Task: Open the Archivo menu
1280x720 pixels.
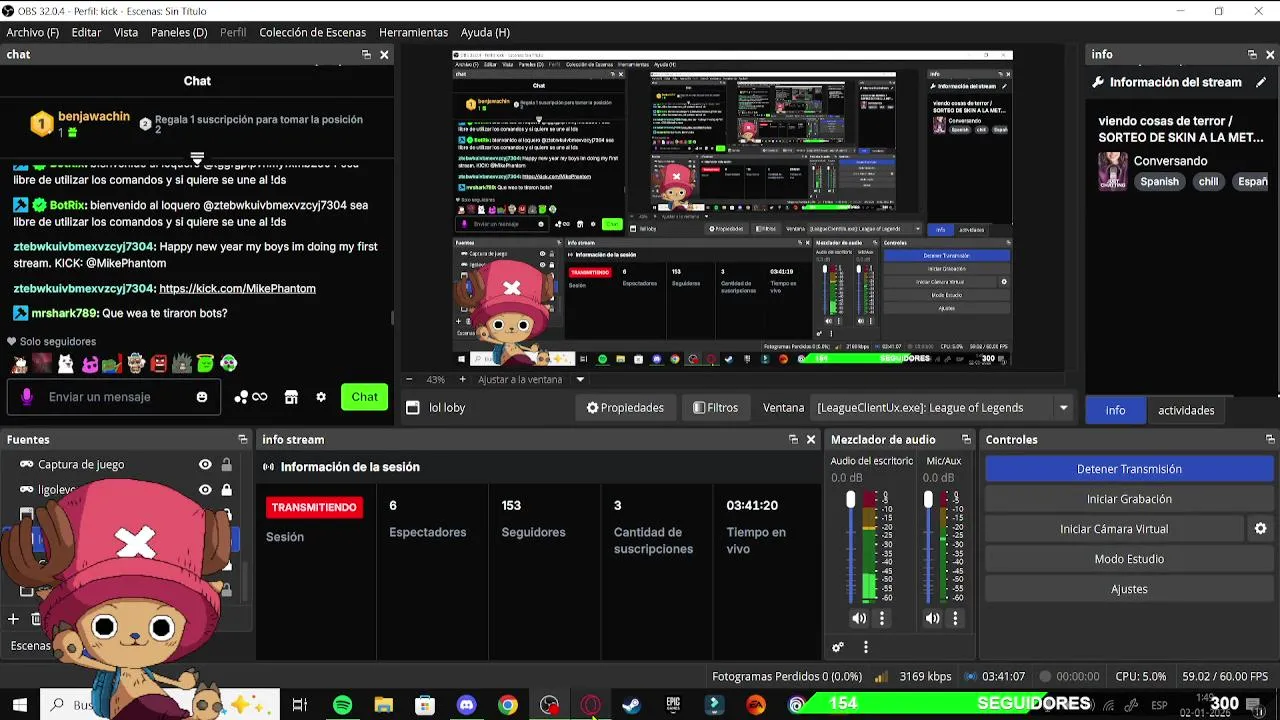Action: (33, 32)
